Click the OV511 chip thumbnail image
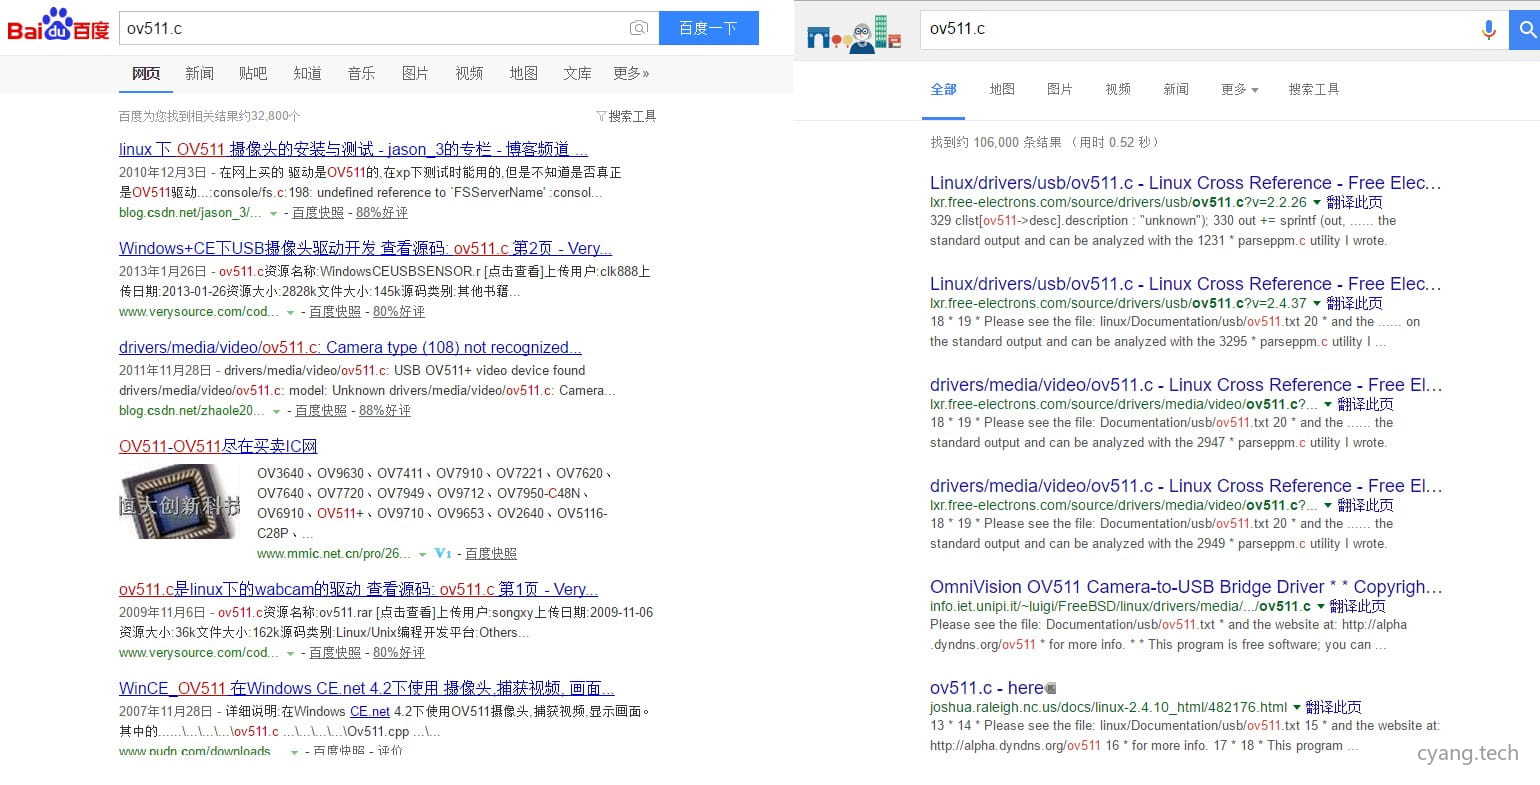 [179, 503]
